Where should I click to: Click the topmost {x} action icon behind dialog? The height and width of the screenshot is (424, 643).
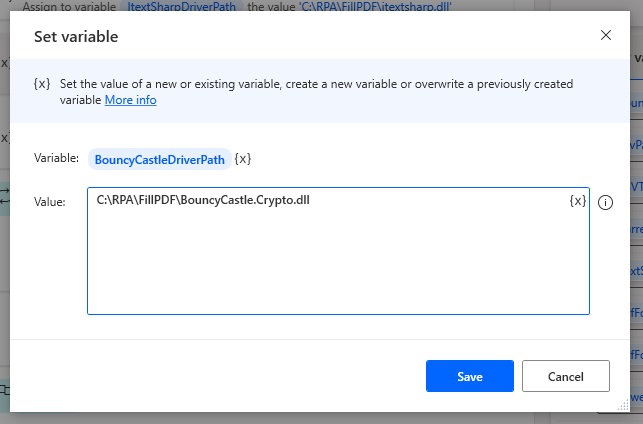5,63
